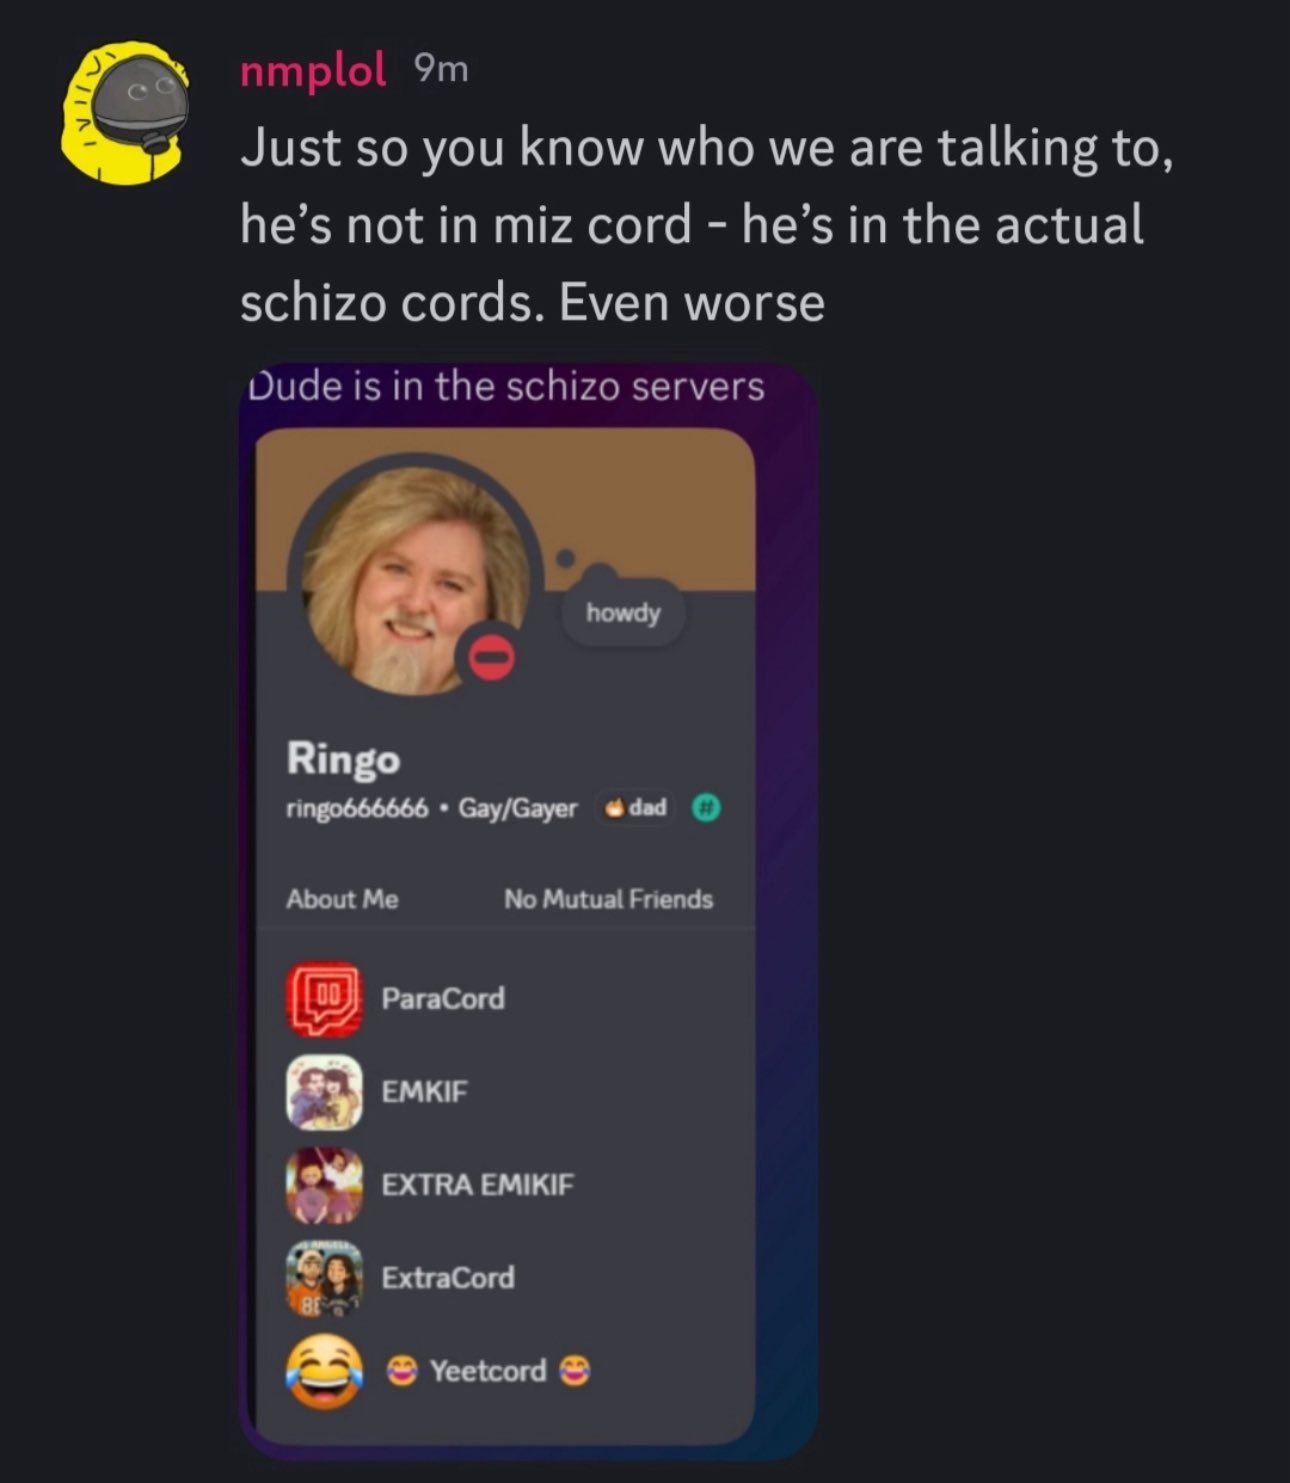The image size is (1290, 1483).
Task: Open the ParaCord server icon
Action: tap(324, 999)
